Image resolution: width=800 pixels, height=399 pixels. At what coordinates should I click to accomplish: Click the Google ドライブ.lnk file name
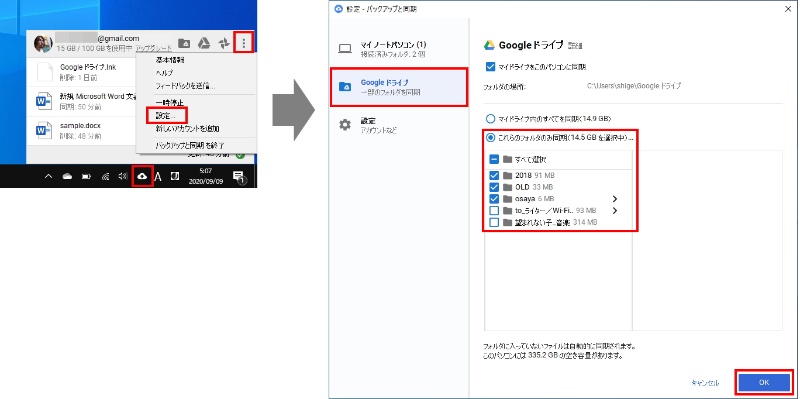tap(88, 67)
